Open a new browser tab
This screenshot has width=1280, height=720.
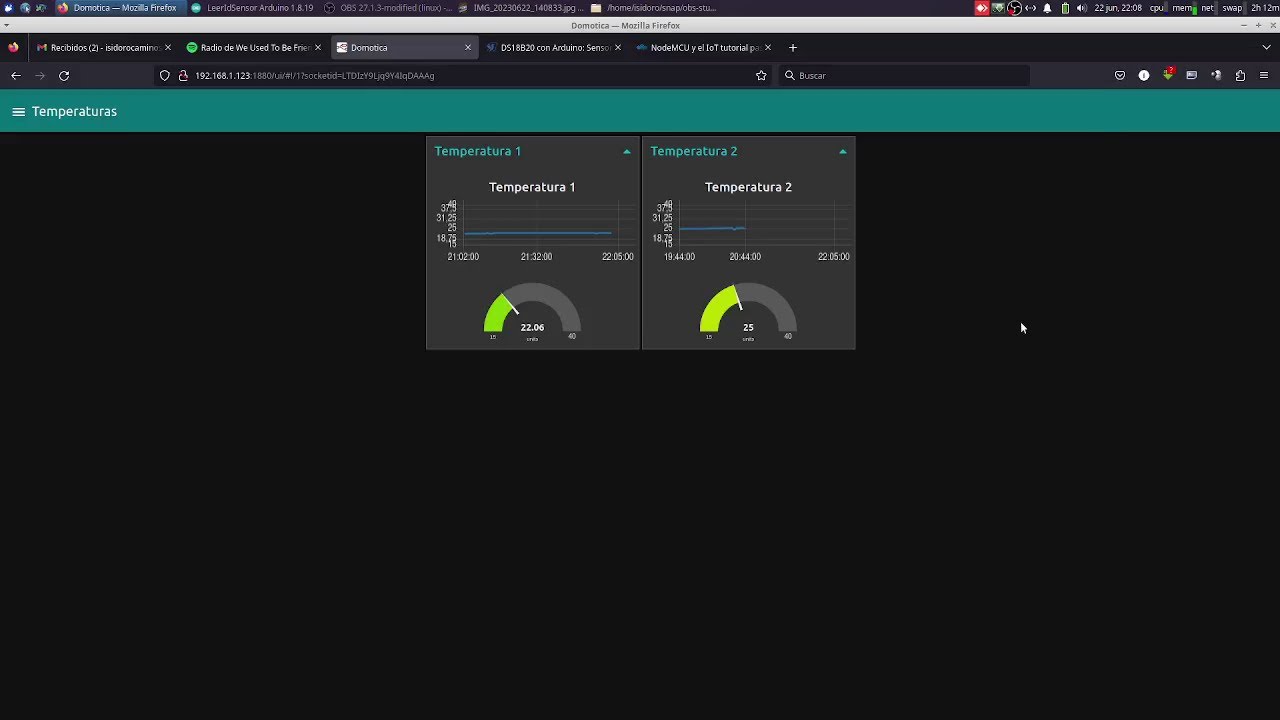[x=793, y=47]
